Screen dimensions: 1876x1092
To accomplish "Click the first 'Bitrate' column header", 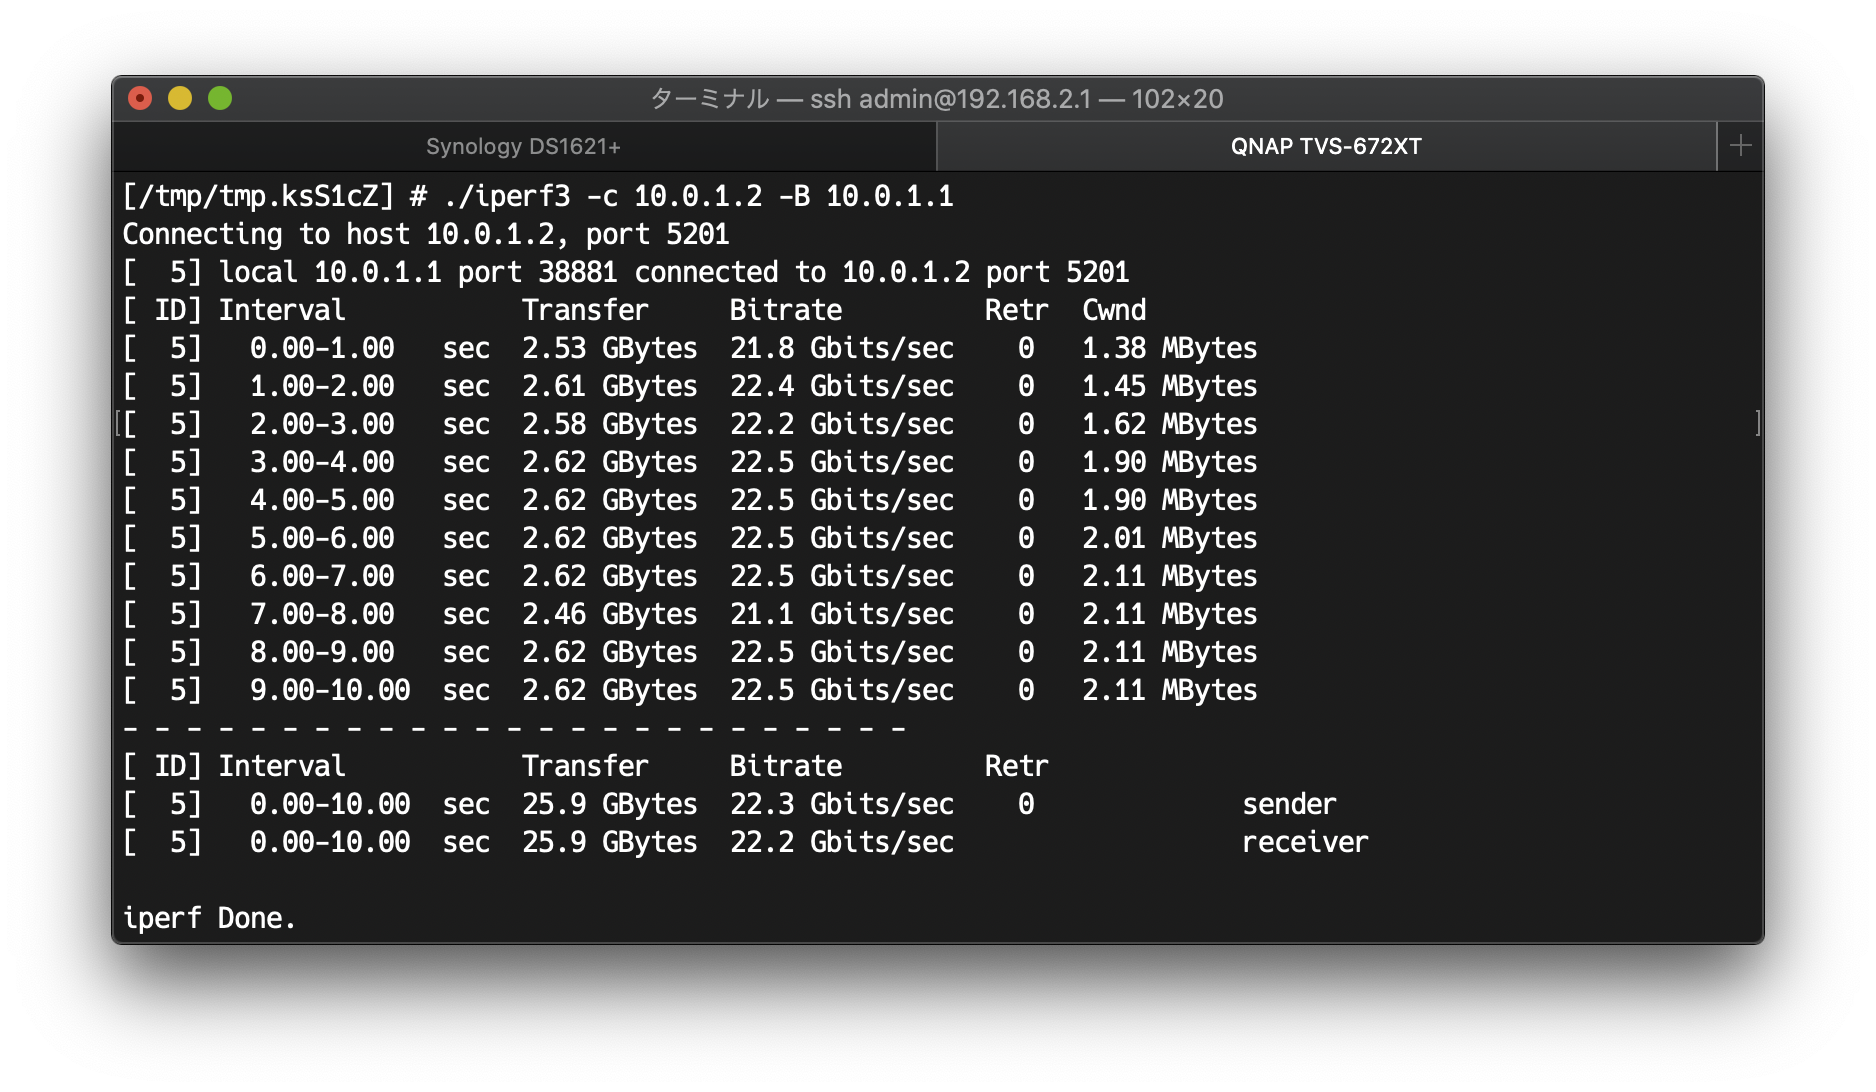I will click(786, 310).
